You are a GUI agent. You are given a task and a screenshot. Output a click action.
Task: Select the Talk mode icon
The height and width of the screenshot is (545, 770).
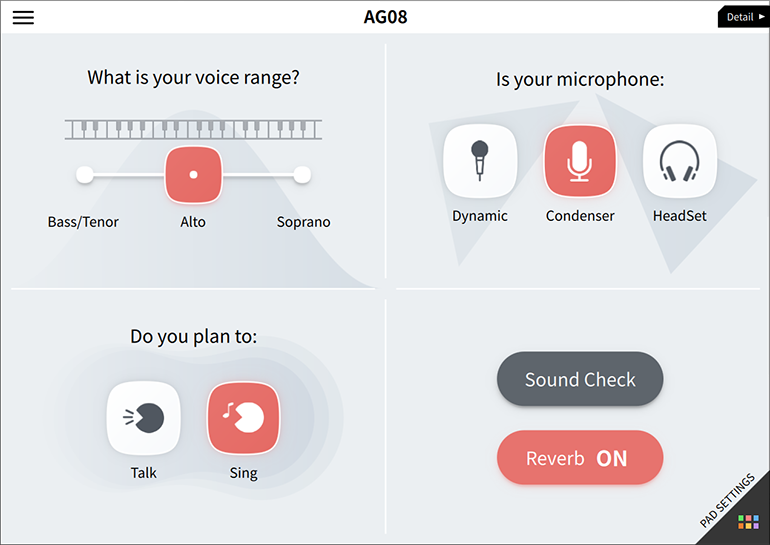pyautogui.click(x=144, y=419)
